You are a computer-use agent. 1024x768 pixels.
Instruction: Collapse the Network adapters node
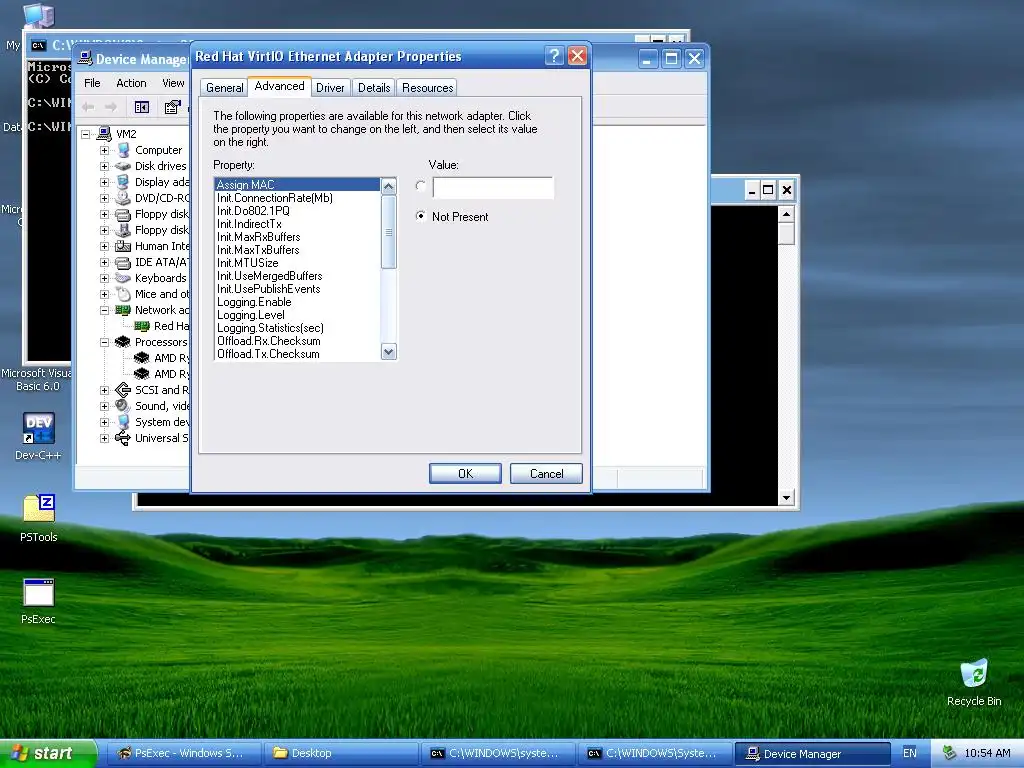[104, 310]
